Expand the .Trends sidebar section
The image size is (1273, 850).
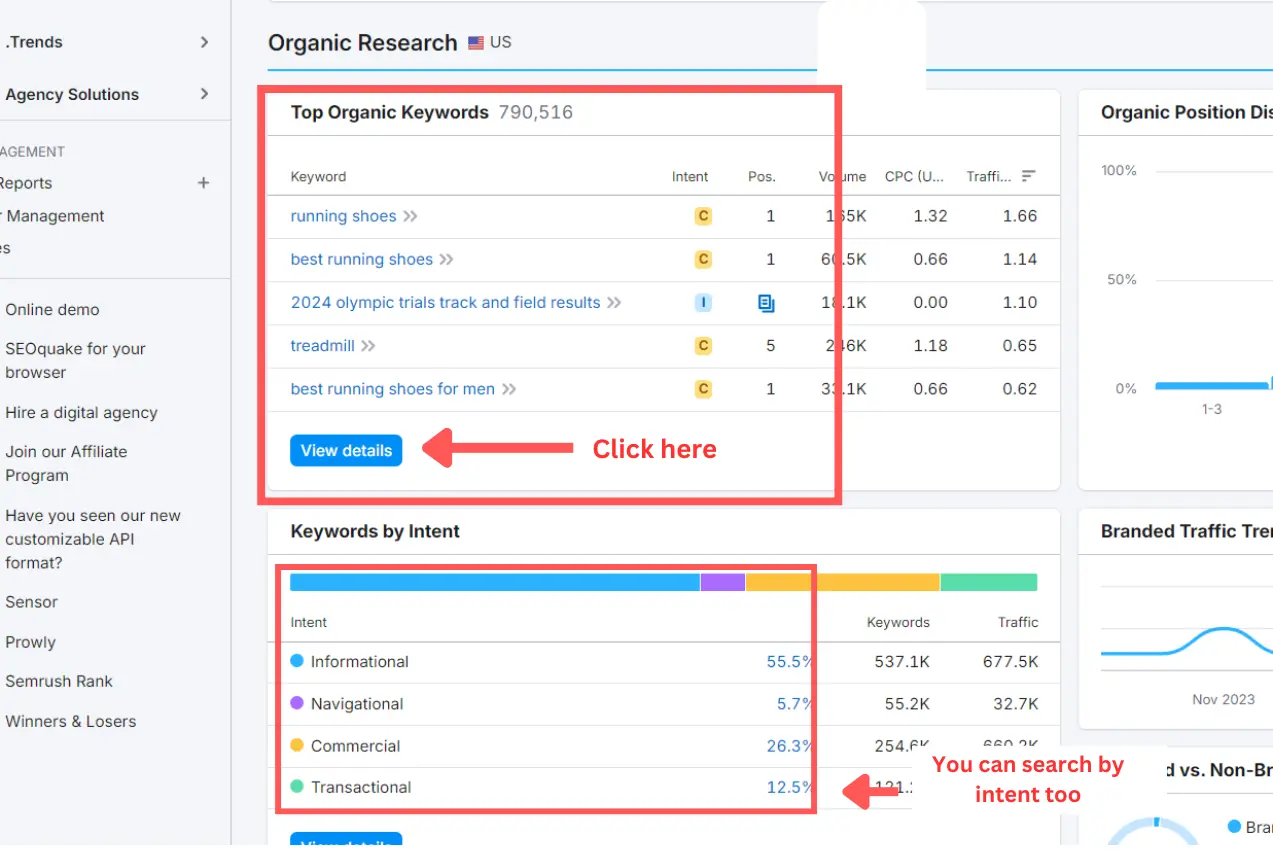[204, 42]
